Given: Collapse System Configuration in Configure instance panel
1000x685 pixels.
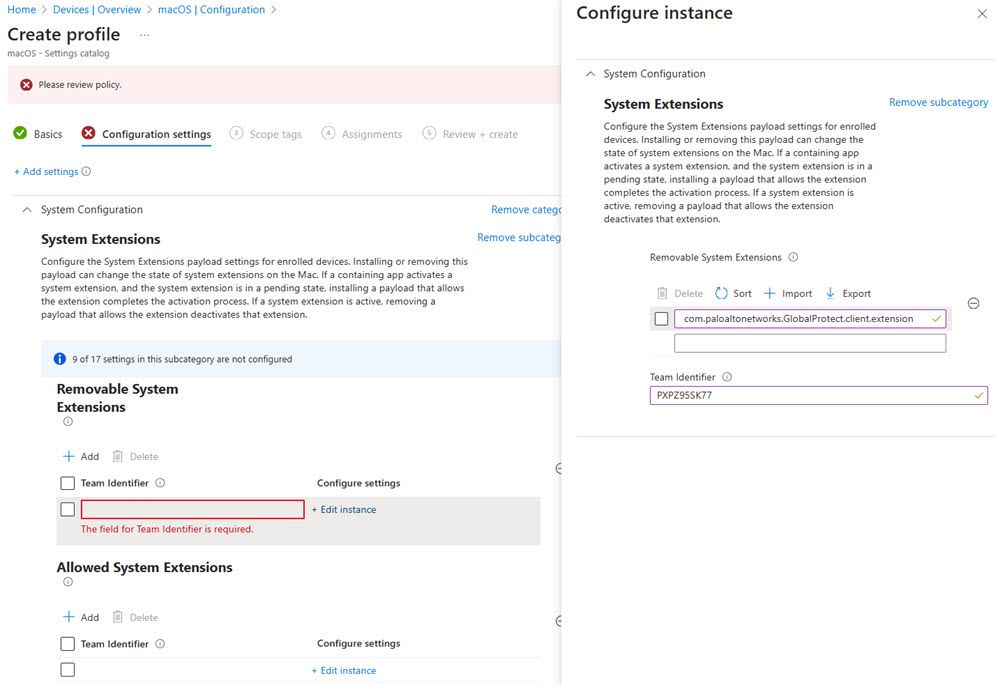Looking at the screenshot, I should 590,74.
